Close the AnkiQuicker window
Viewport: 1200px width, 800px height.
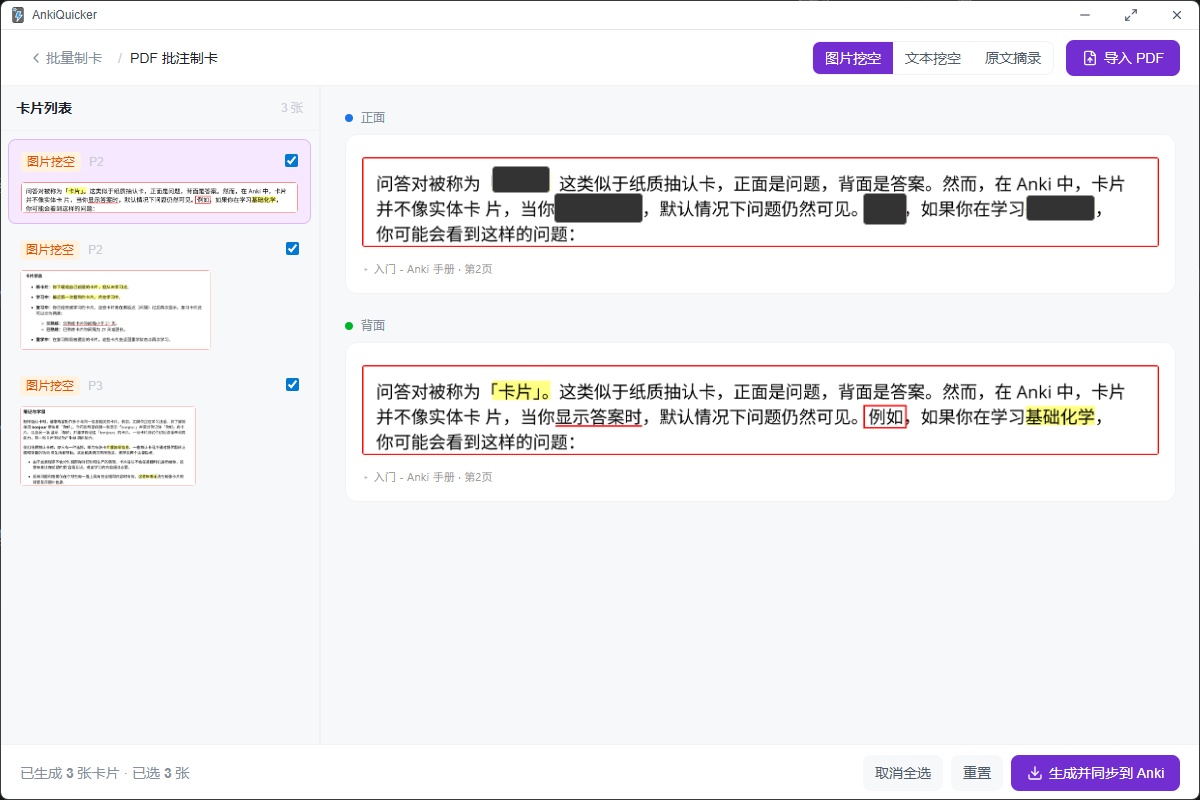[1177, 15]
